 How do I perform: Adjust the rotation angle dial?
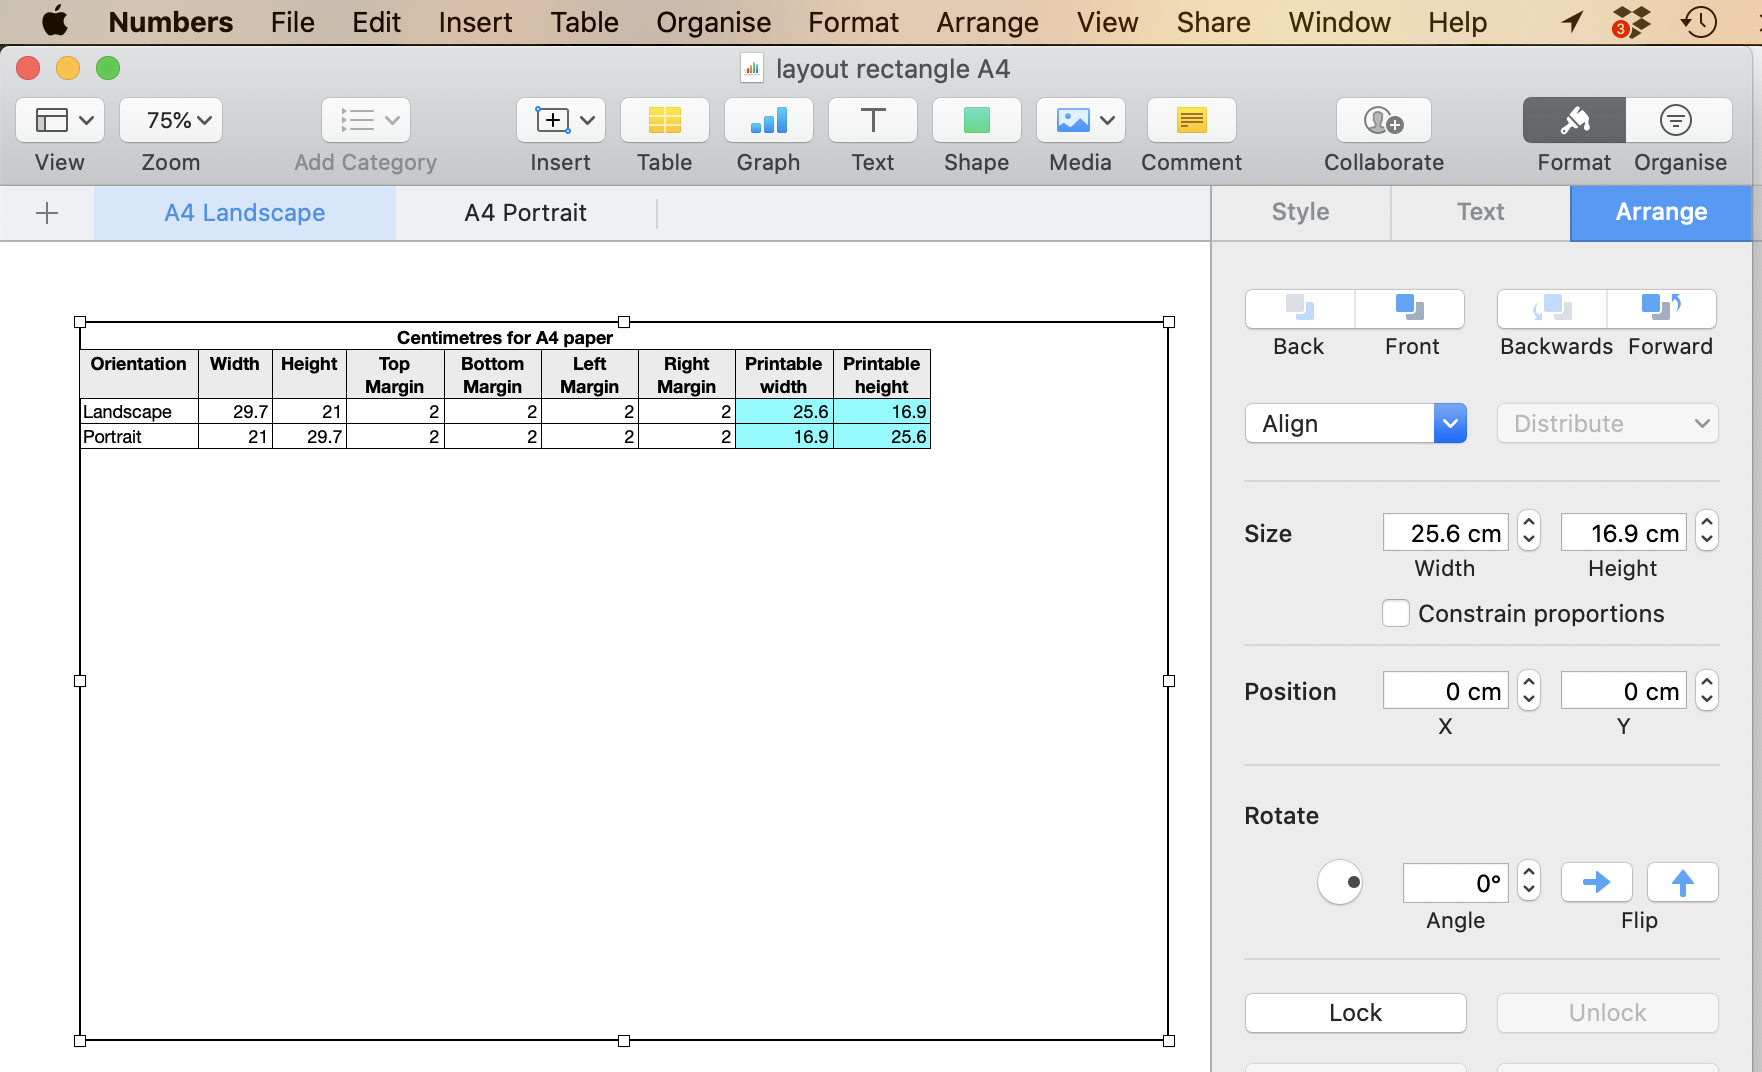1340,882
